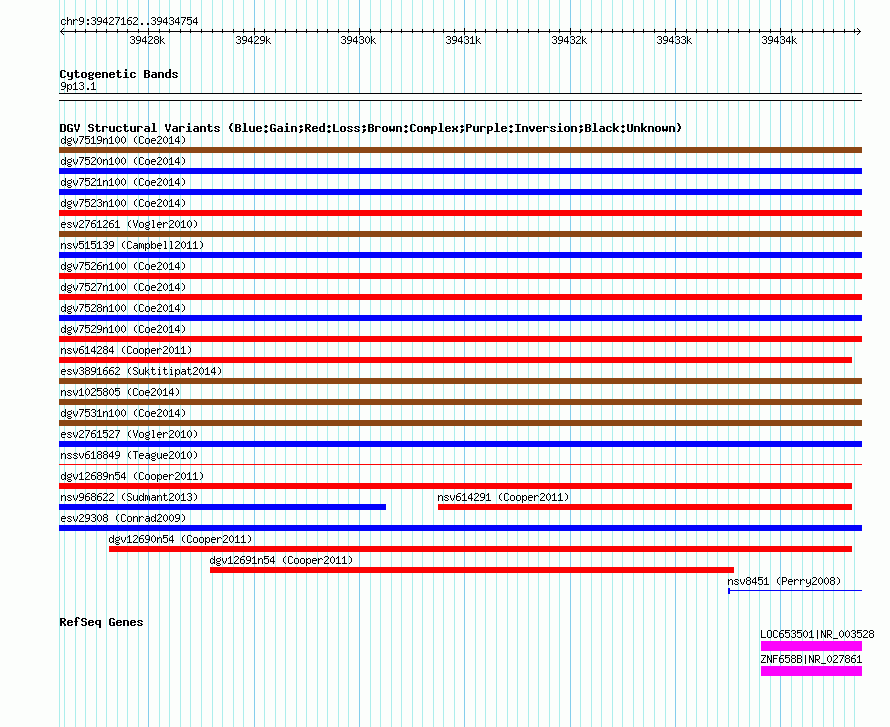Click the DGV Structural Variants track title
This screenshot has height=727, width=890.
coord(370,128)
